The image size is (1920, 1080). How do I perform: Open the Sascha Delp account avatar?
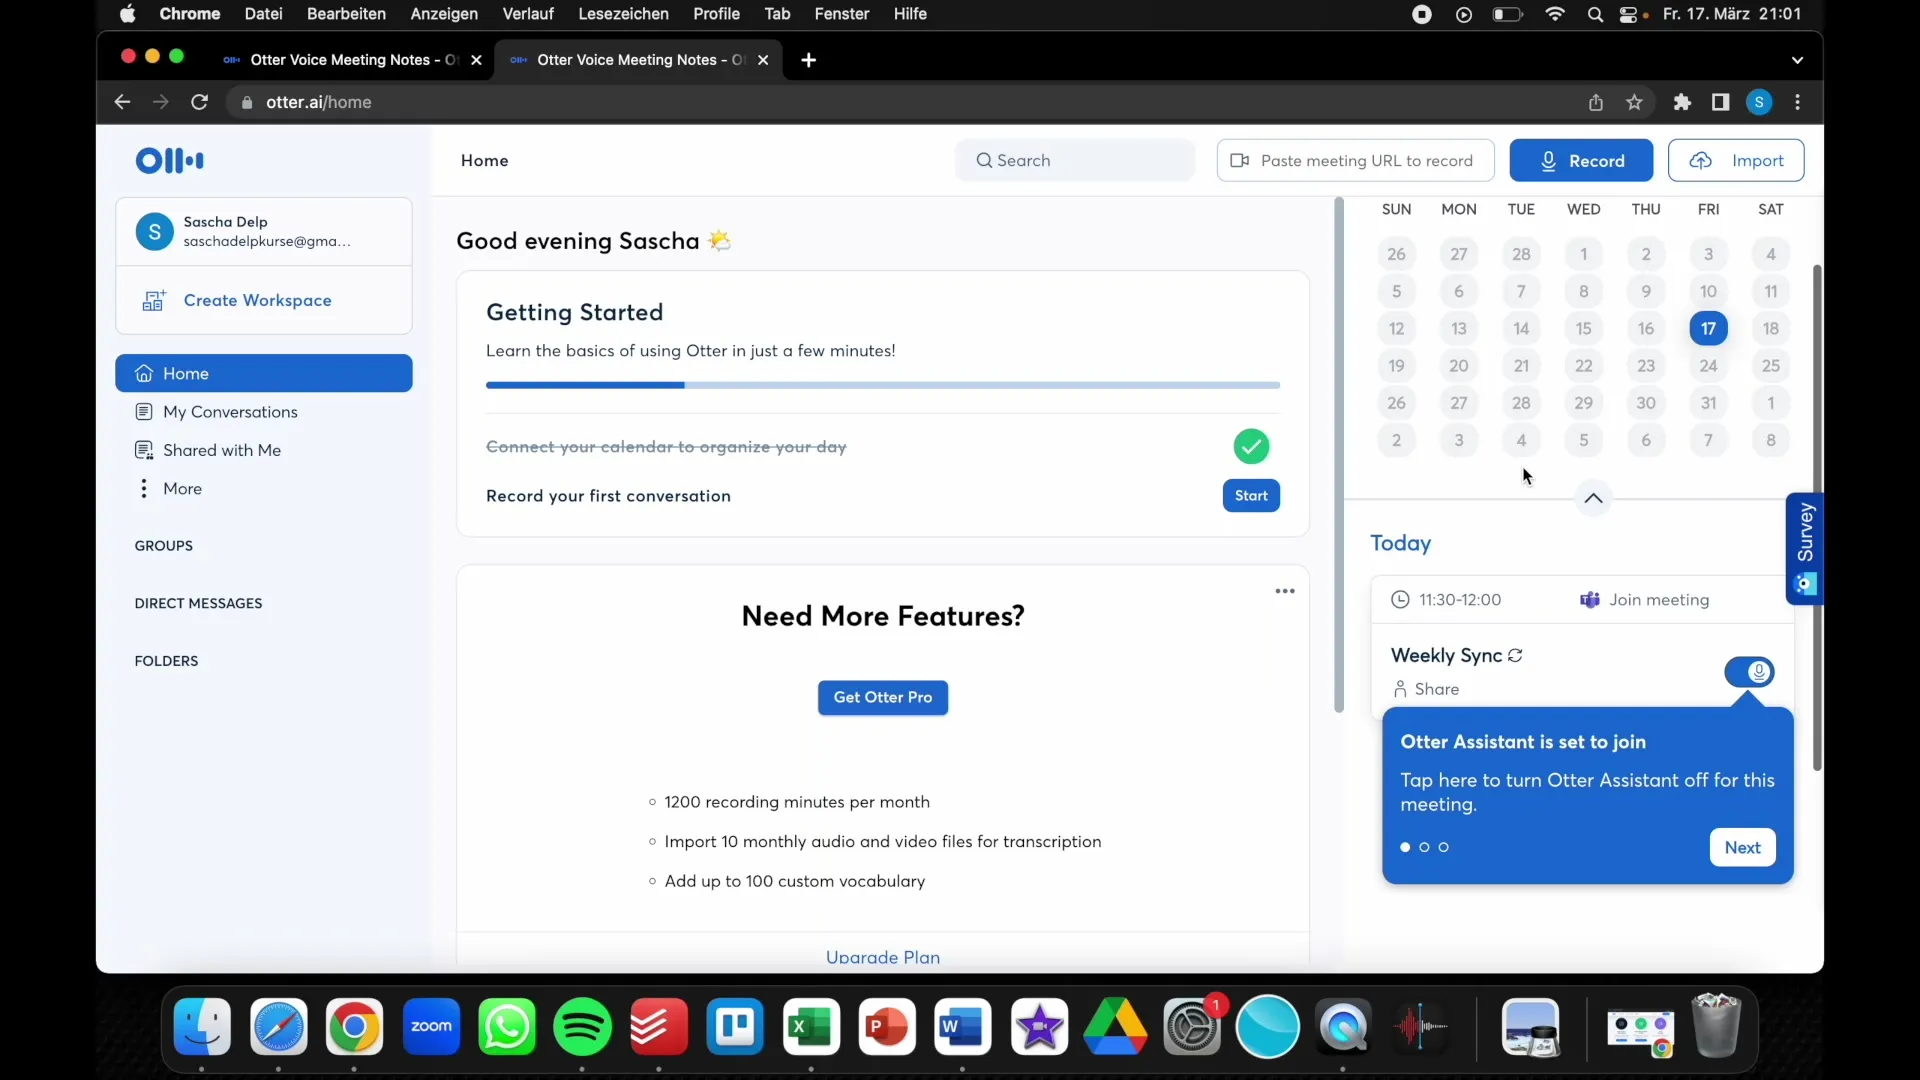pyautogui.click(x=154, y=232)
